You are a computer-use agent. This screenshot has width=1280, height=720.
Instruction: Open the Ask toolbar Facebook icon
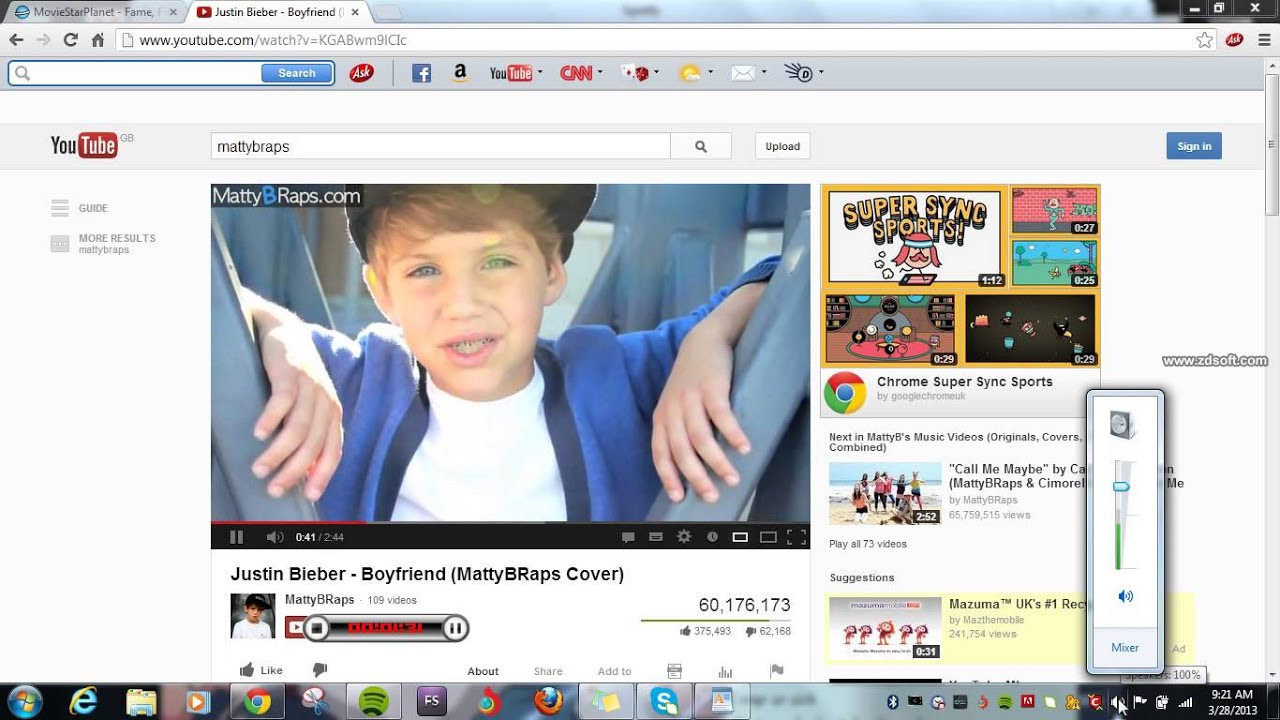(x=421, y=73)
